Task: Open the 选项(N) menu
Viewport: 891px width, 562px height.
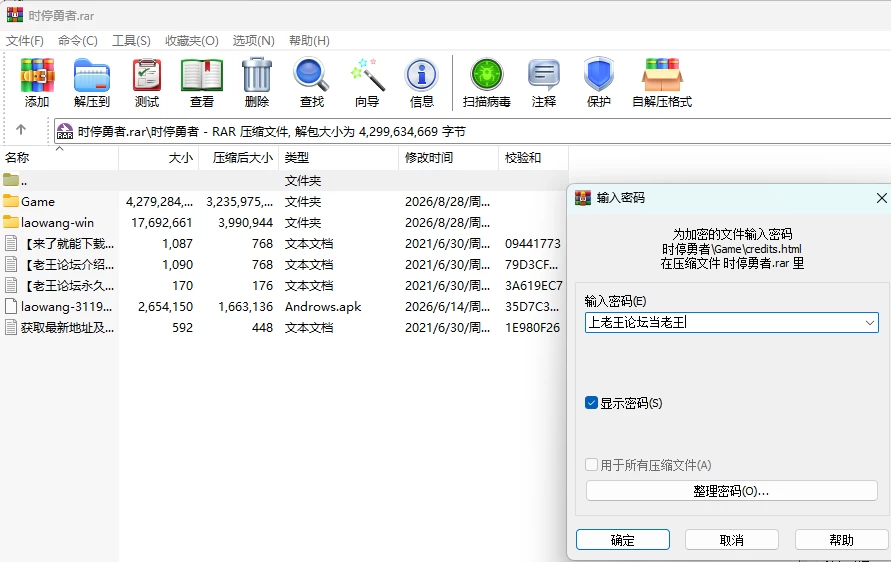Action: point(253,41)
